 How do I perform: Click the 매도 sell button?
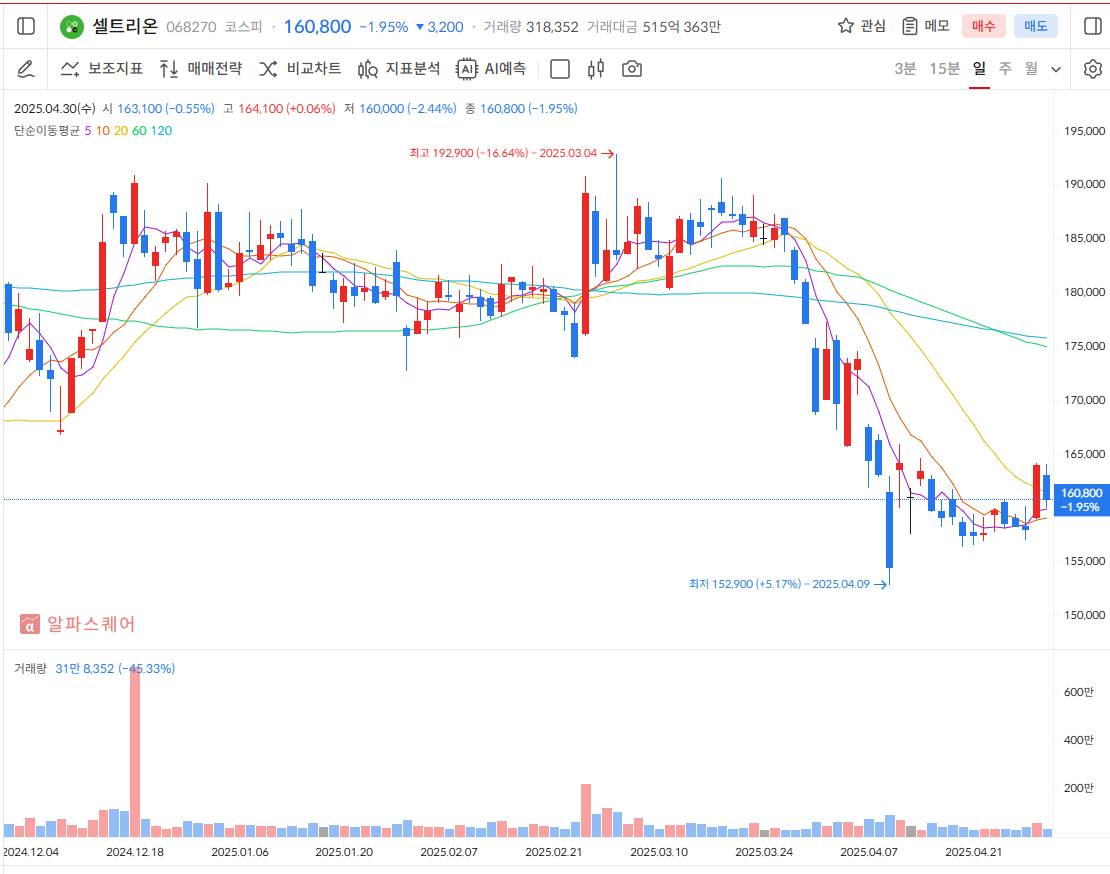pyautogui.click(x=1036, y=26)
